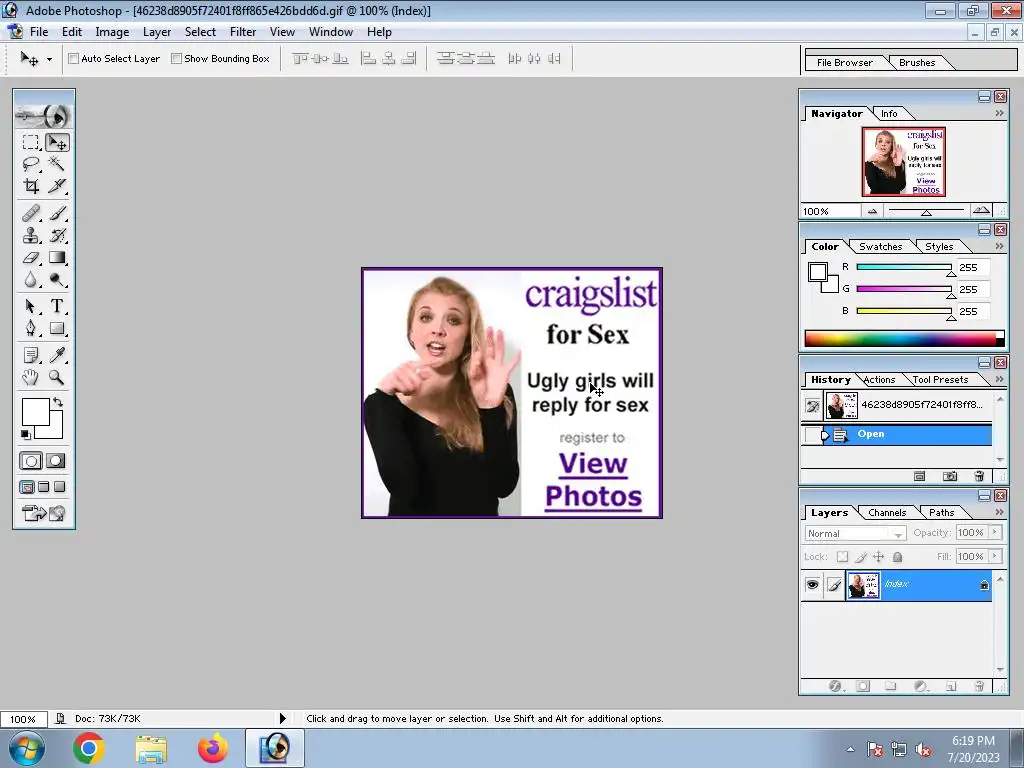Viewport: 1024px width, 768px height.
Task: Switch to Quick Mask mode
Action: point(56,461)
